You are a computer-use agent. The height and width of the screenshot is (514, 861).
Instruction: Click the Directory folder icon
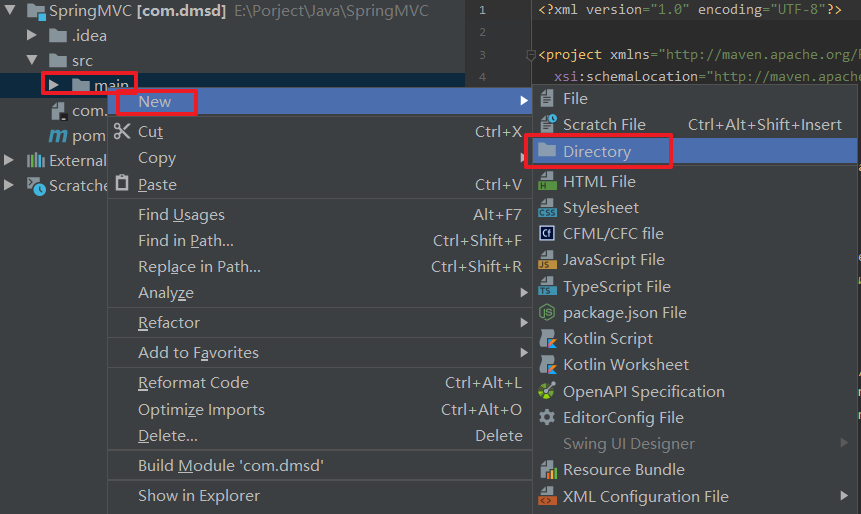pyautogui.click(x=547, y=150)
